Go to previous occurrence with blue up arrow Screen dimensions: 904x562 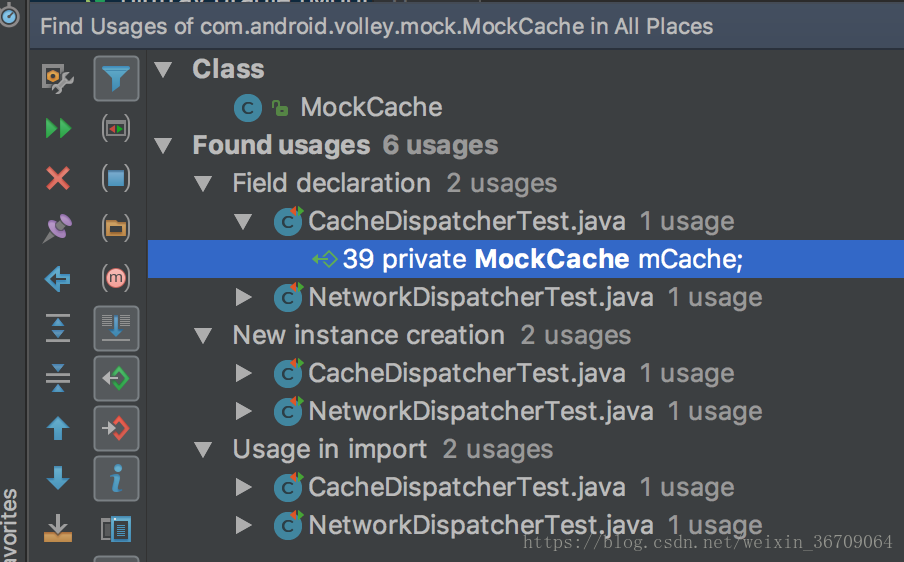(x=58, y=428)
